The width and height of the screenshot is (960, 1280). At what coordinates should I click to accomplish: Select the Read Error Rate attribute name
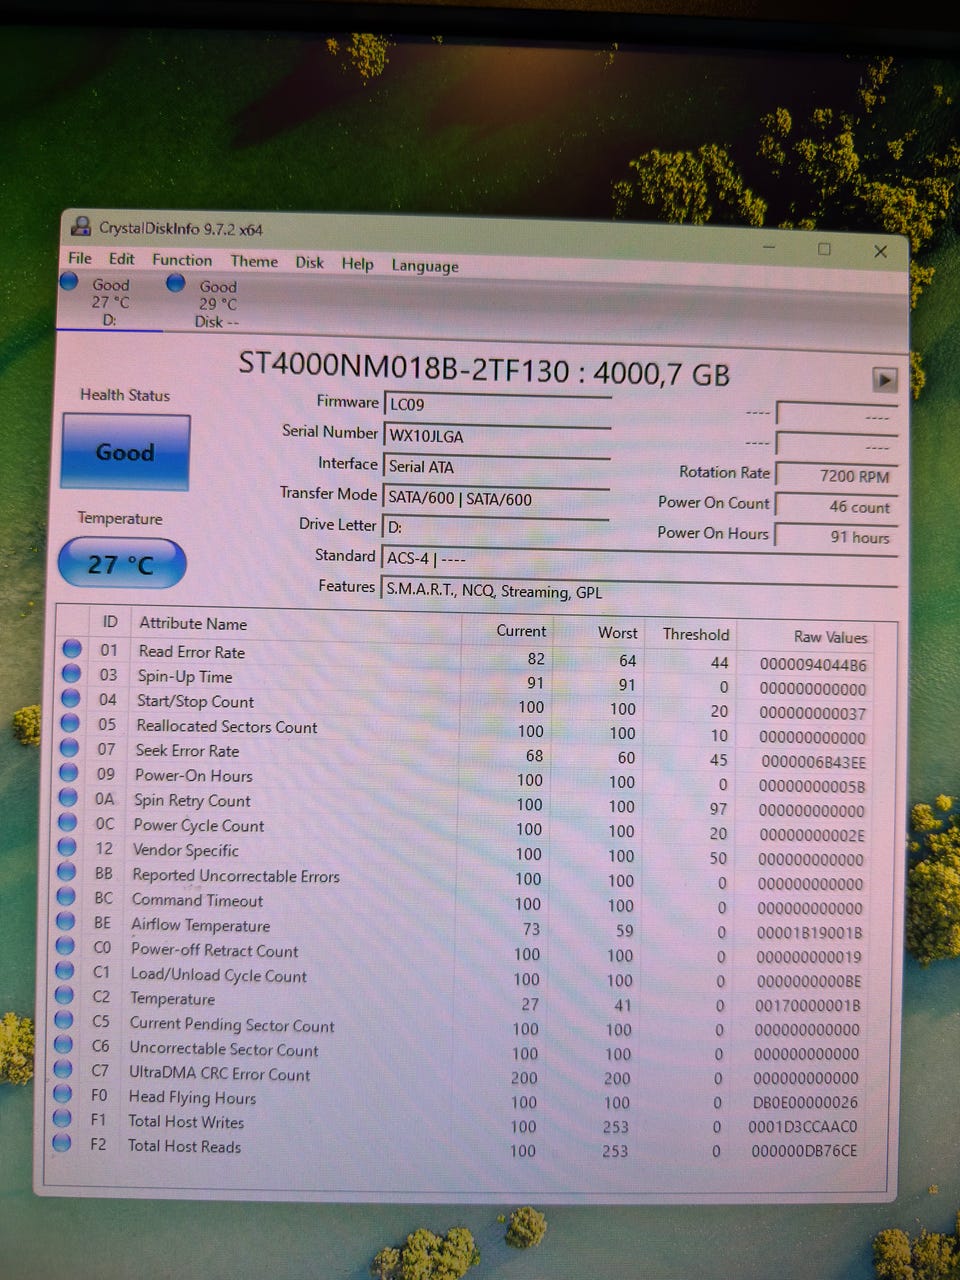coord(191,652)
